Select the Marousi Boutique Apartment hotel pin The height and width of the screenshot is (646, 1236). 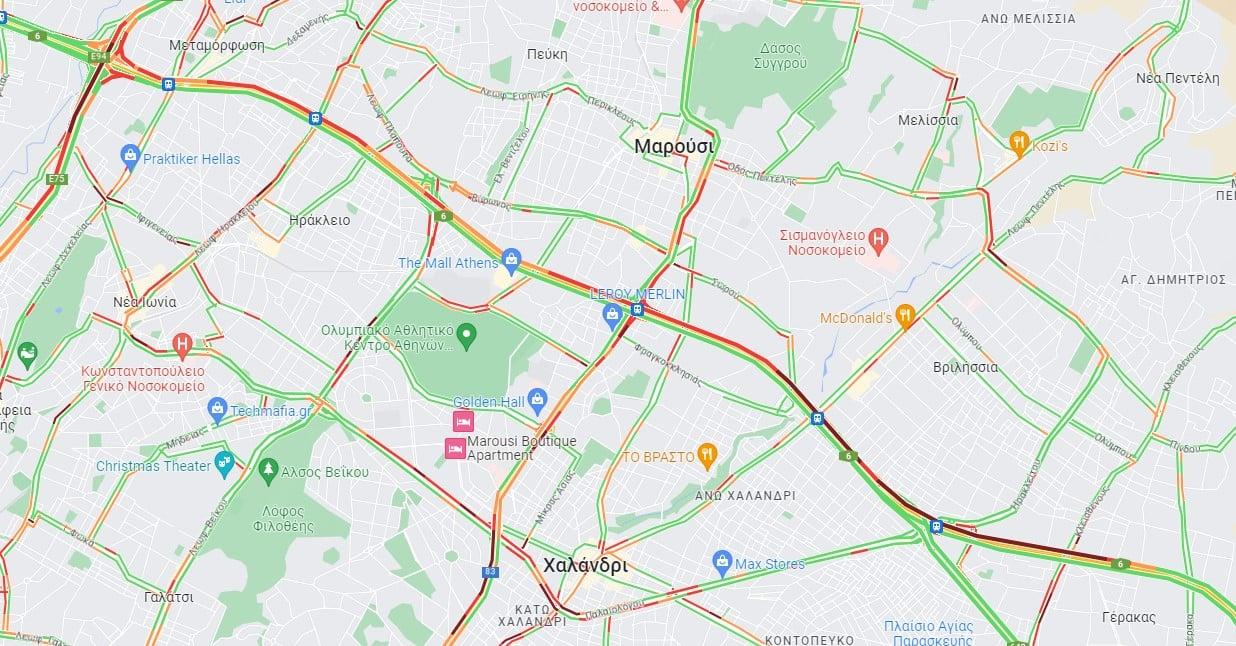455,449
